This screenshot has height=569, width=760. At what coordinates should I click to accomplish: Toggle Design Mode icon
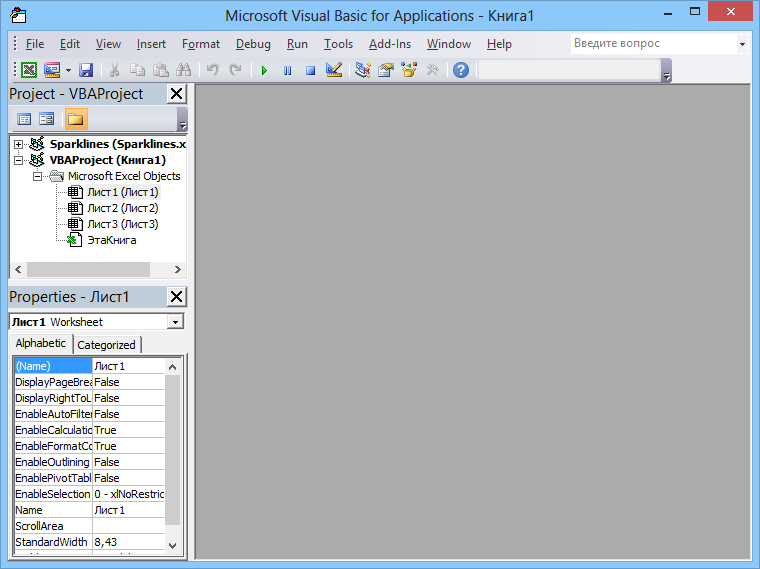point(334,70)
